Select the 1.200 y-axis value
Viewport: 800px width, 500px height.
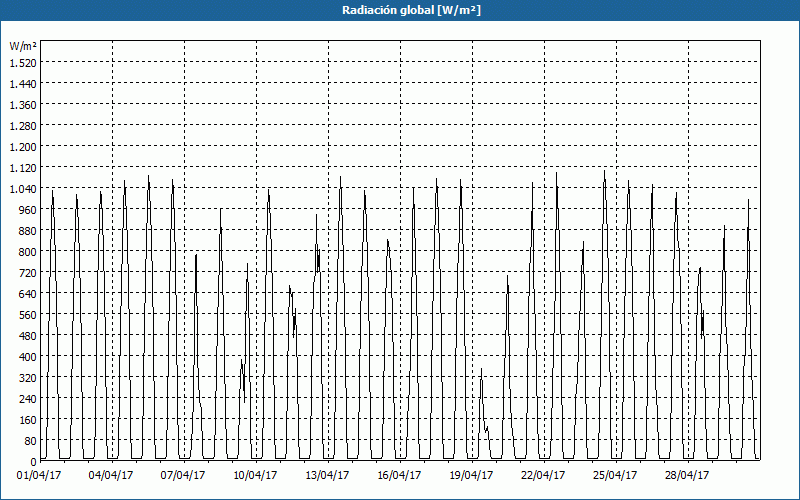(x=23, y=146)
